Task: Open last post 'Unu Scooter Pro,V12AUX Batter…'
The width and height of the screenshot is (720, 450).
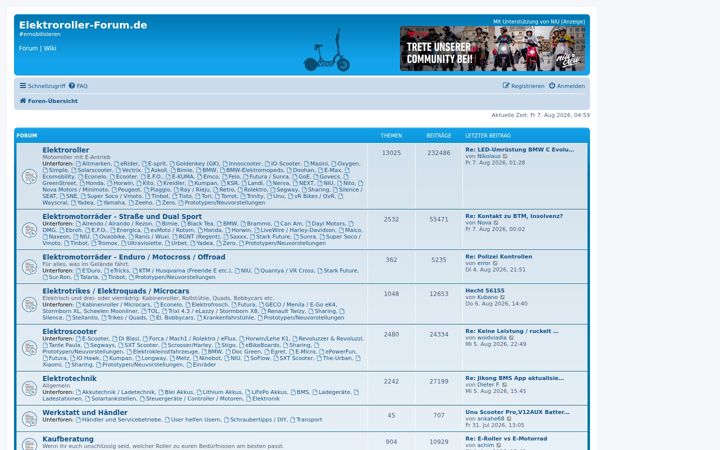Action: click(518, 412)
